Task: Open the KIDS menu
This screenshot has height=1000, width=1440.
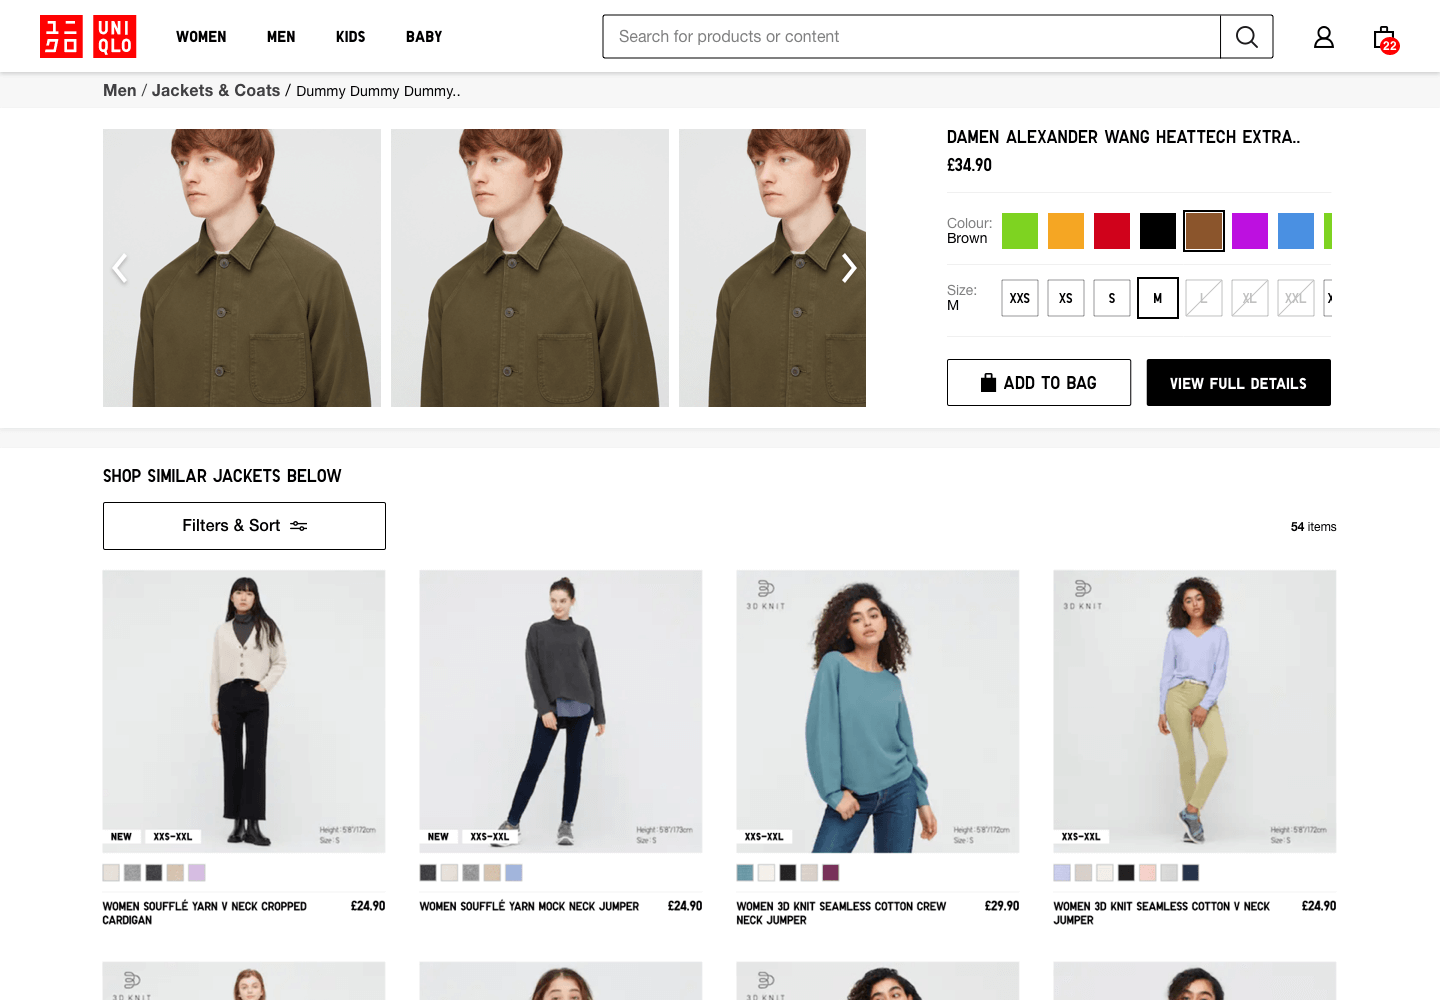Action: (x=350, y=37)
